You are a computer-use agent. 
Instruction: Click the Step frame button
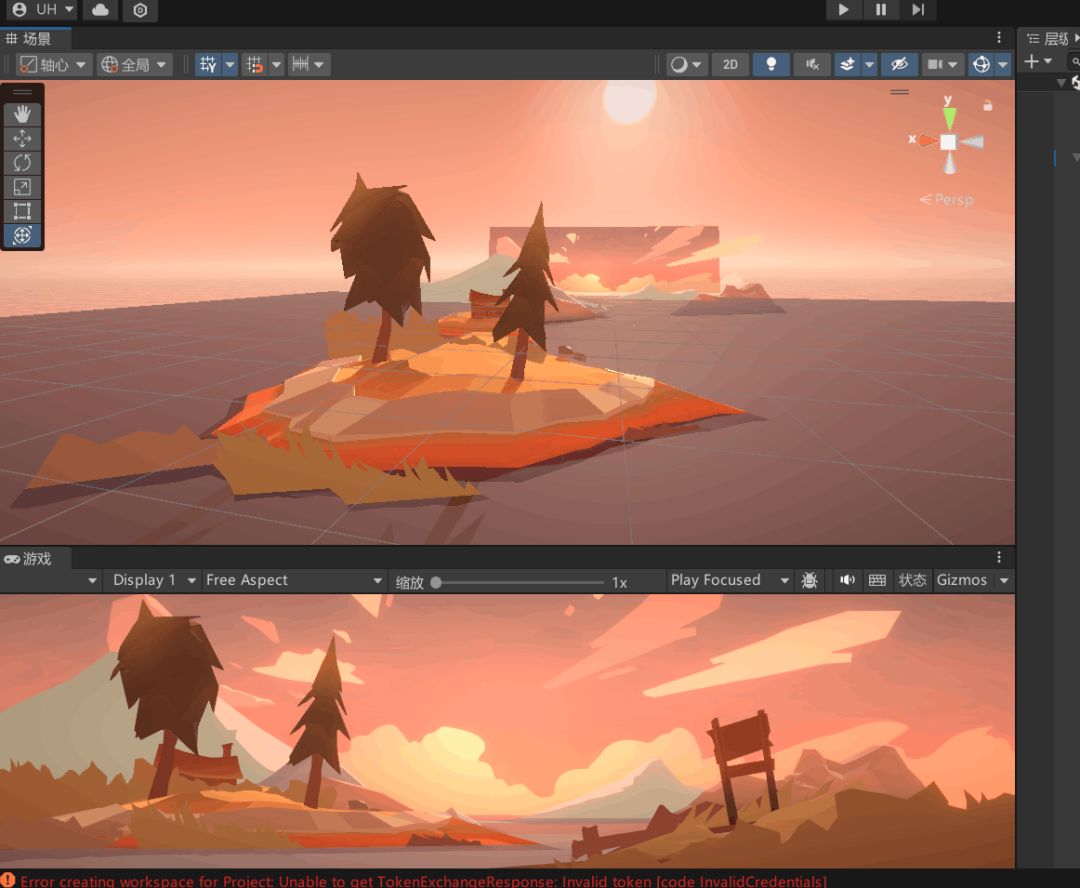917,10
